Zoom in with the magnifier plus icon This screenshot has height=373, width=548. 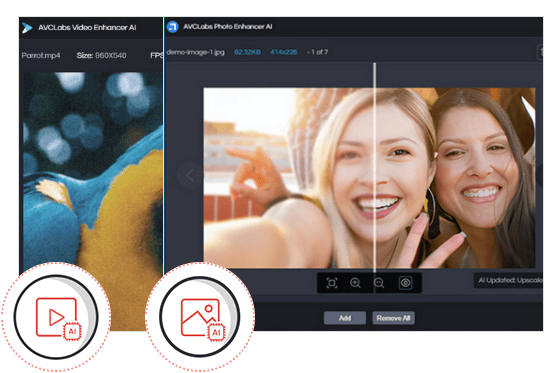tap(355, 282)
